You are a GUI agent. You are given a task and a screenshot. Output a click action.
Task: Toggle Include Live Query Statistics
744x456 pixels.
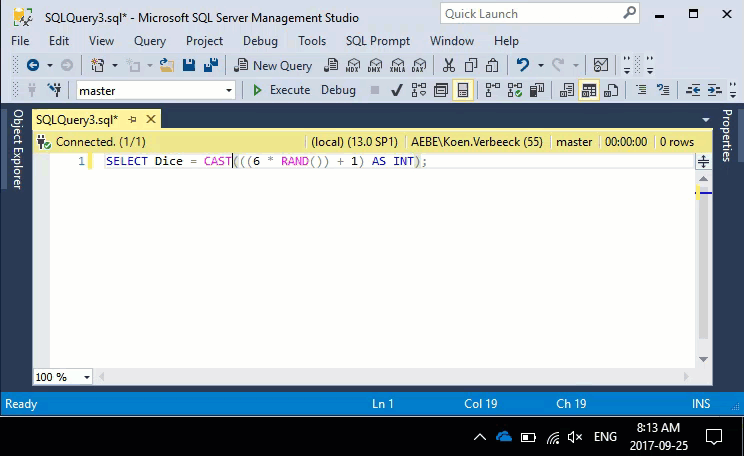515,90
